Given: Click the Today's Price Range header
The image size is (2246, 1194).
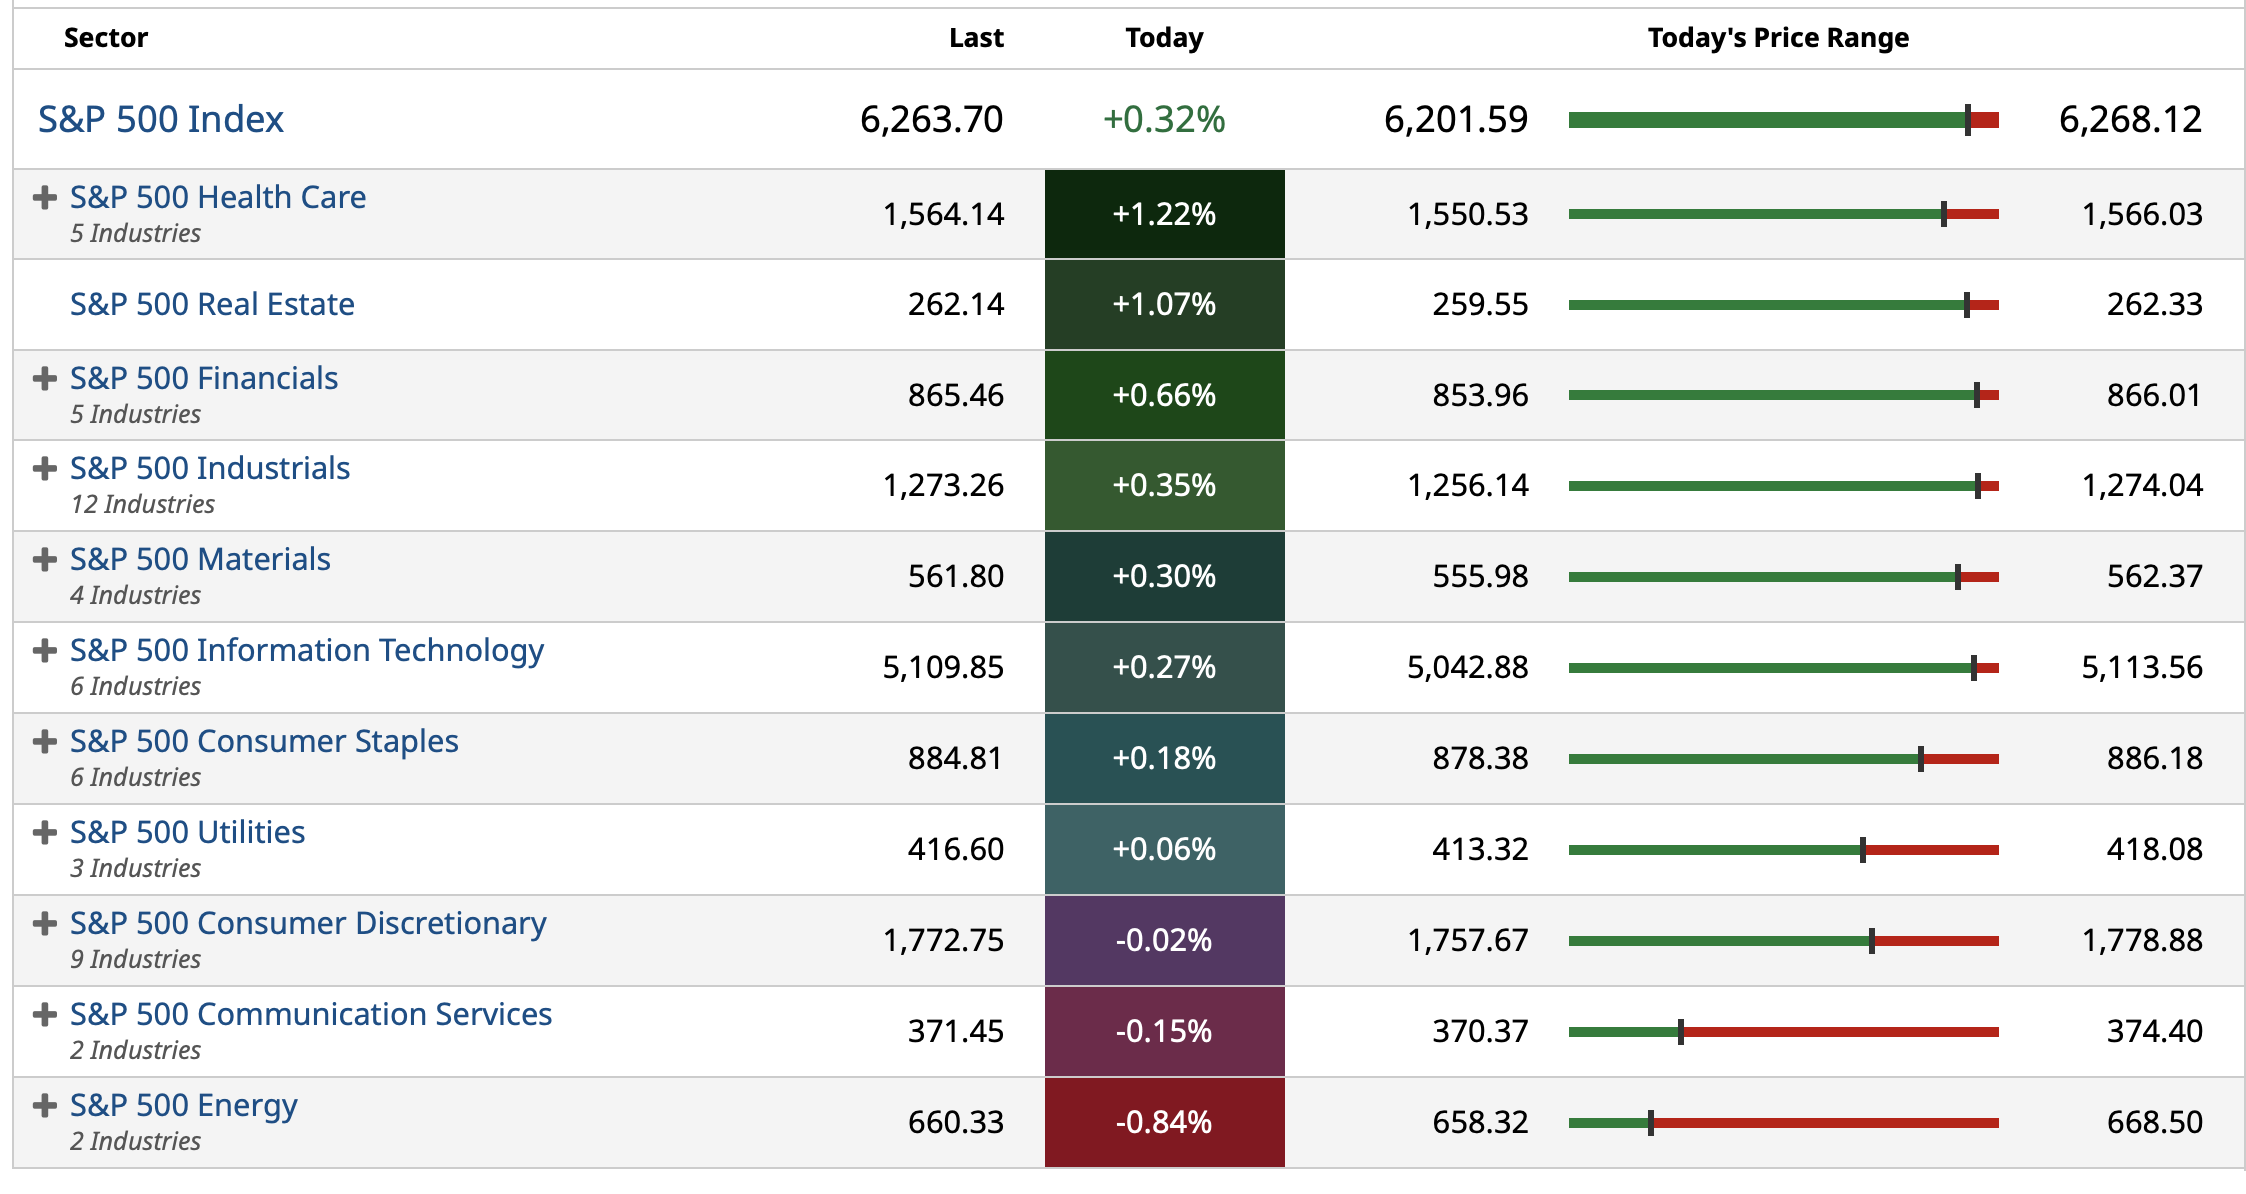Looking at the screenshot, I should pos(1778,38).
